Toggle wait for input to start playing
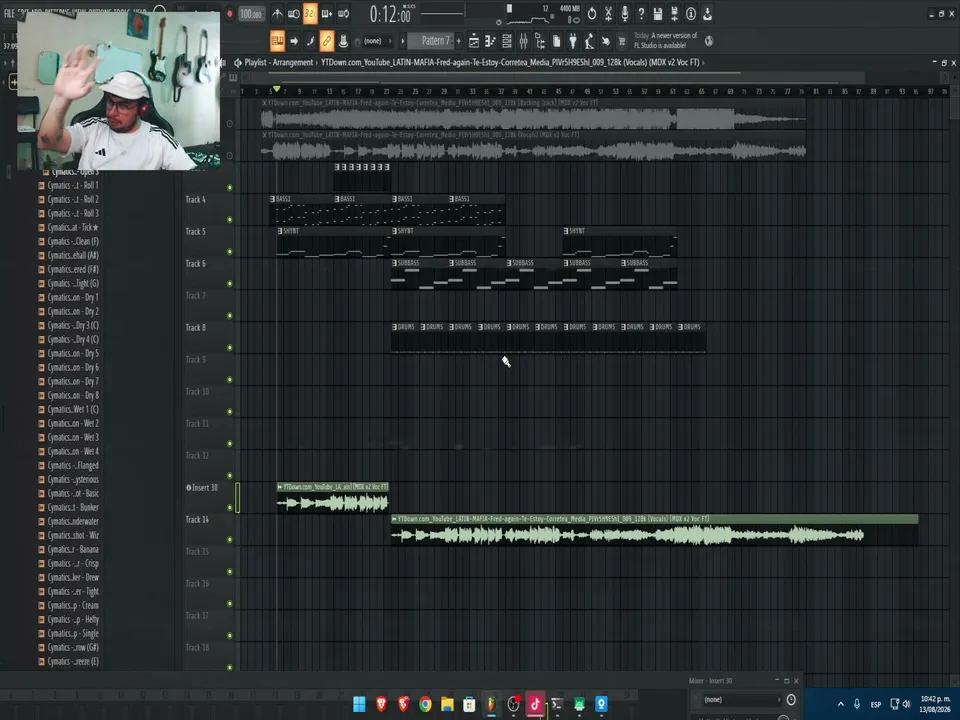 pos(294,13)
